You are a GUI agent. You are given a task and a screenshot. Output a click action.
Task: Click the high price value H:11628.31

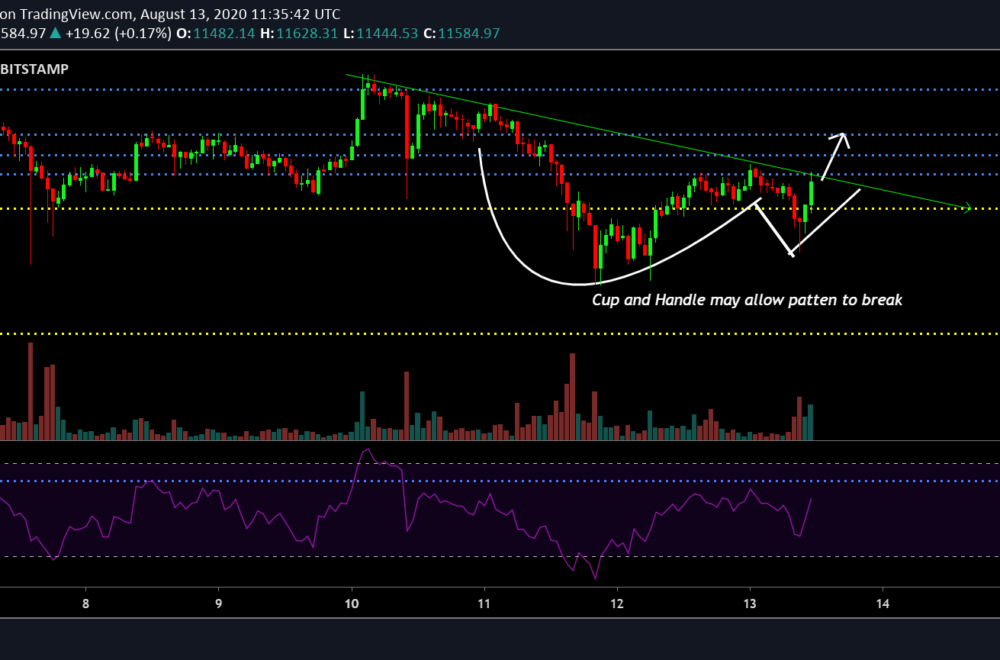click(x=298, y=33)
